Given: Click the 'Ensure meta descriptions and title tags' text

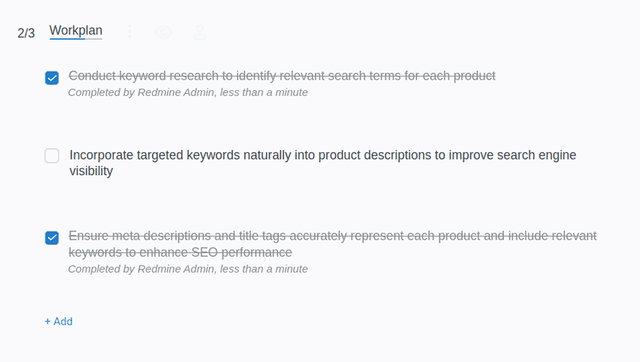Looking at the screenshot, I should [x=332, y=244].
